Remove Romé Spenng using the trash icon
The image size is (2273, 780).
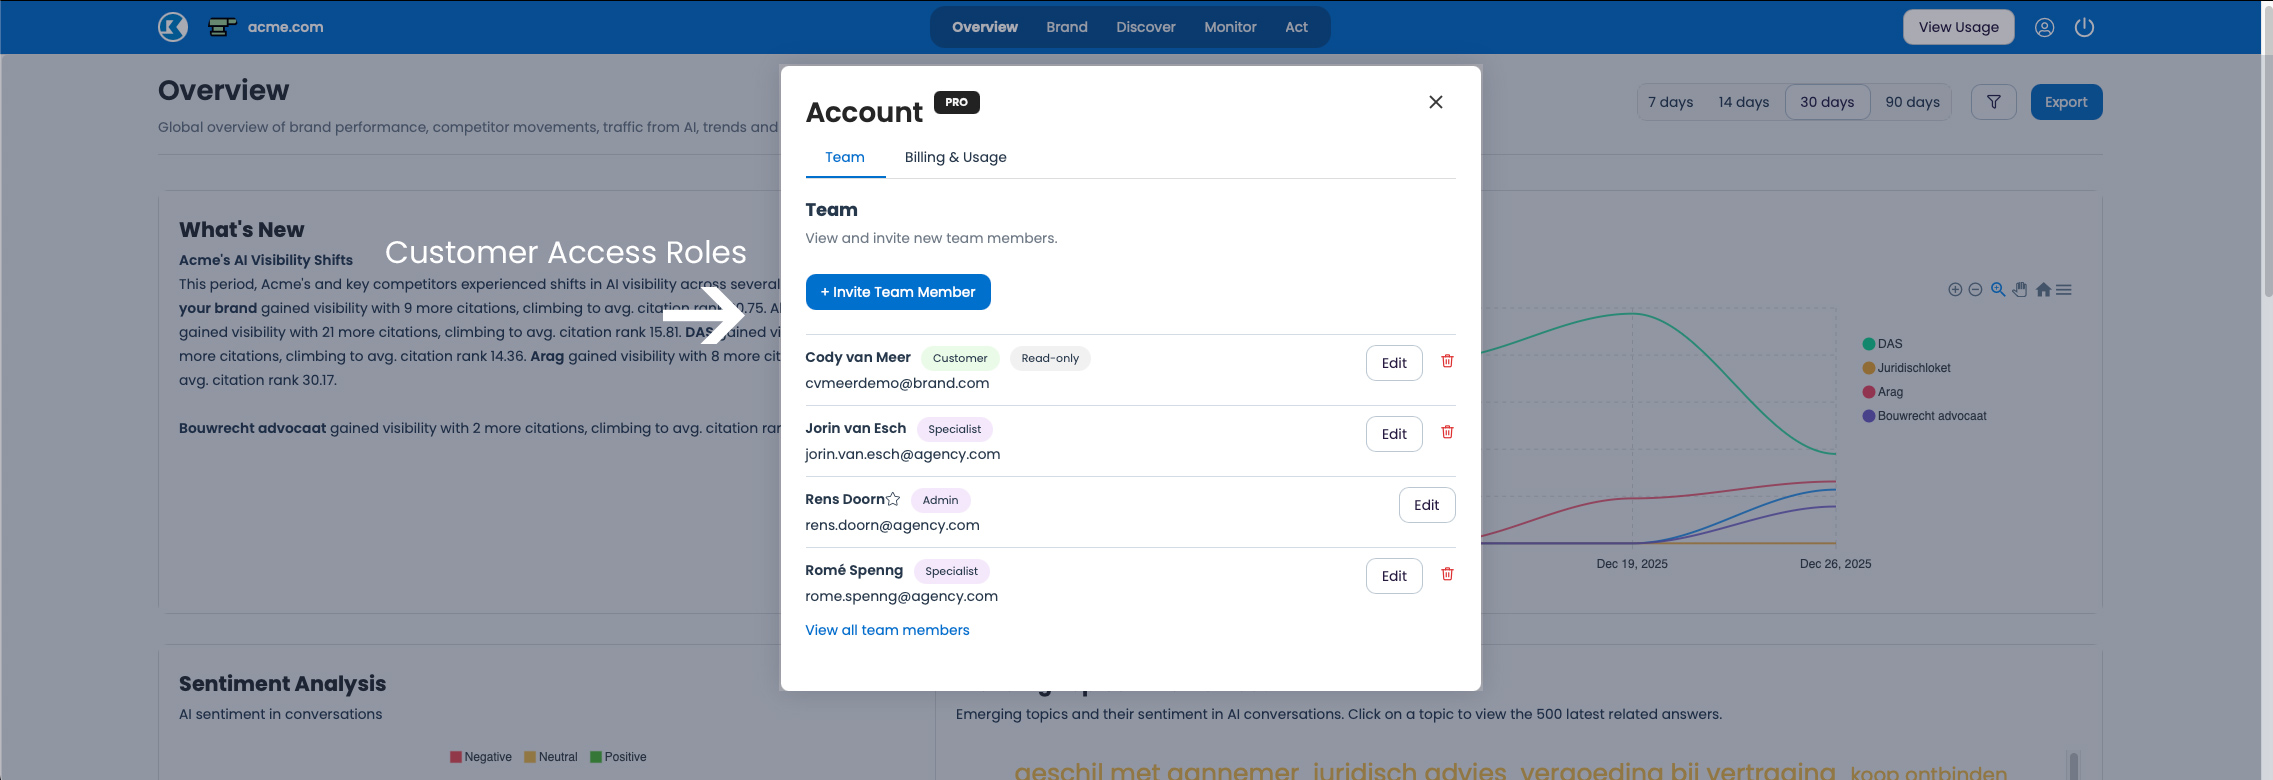tap(1447, 574)
